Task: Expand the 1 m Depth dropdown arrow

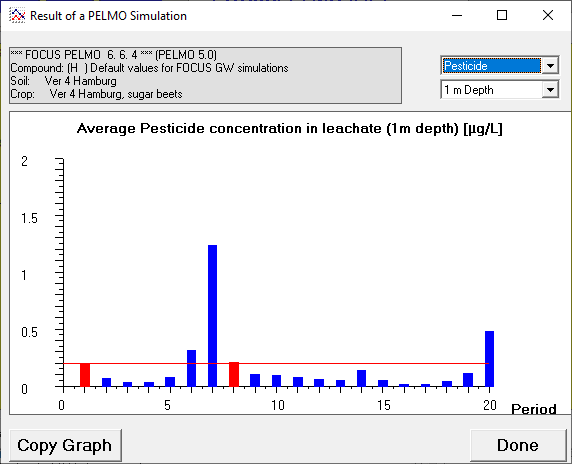Action: tap(550, 90)
